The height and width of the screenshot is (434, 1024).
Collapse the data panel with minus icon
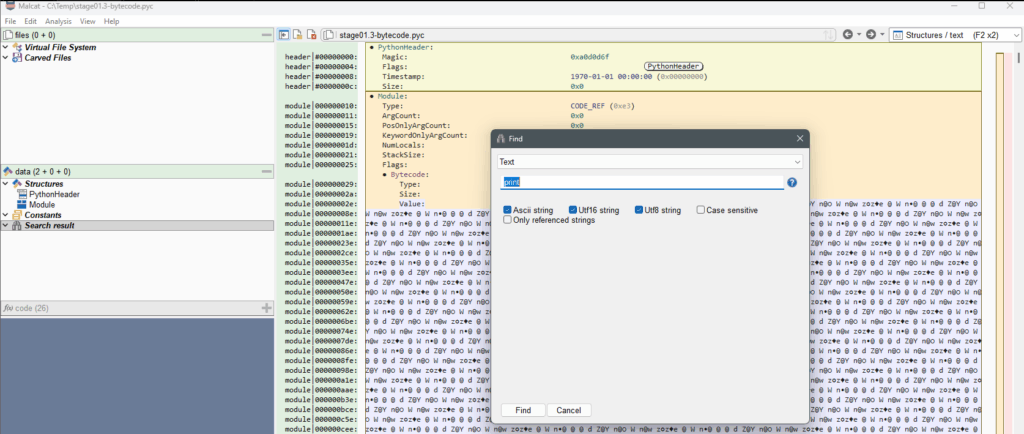click(x=267, y=172)
